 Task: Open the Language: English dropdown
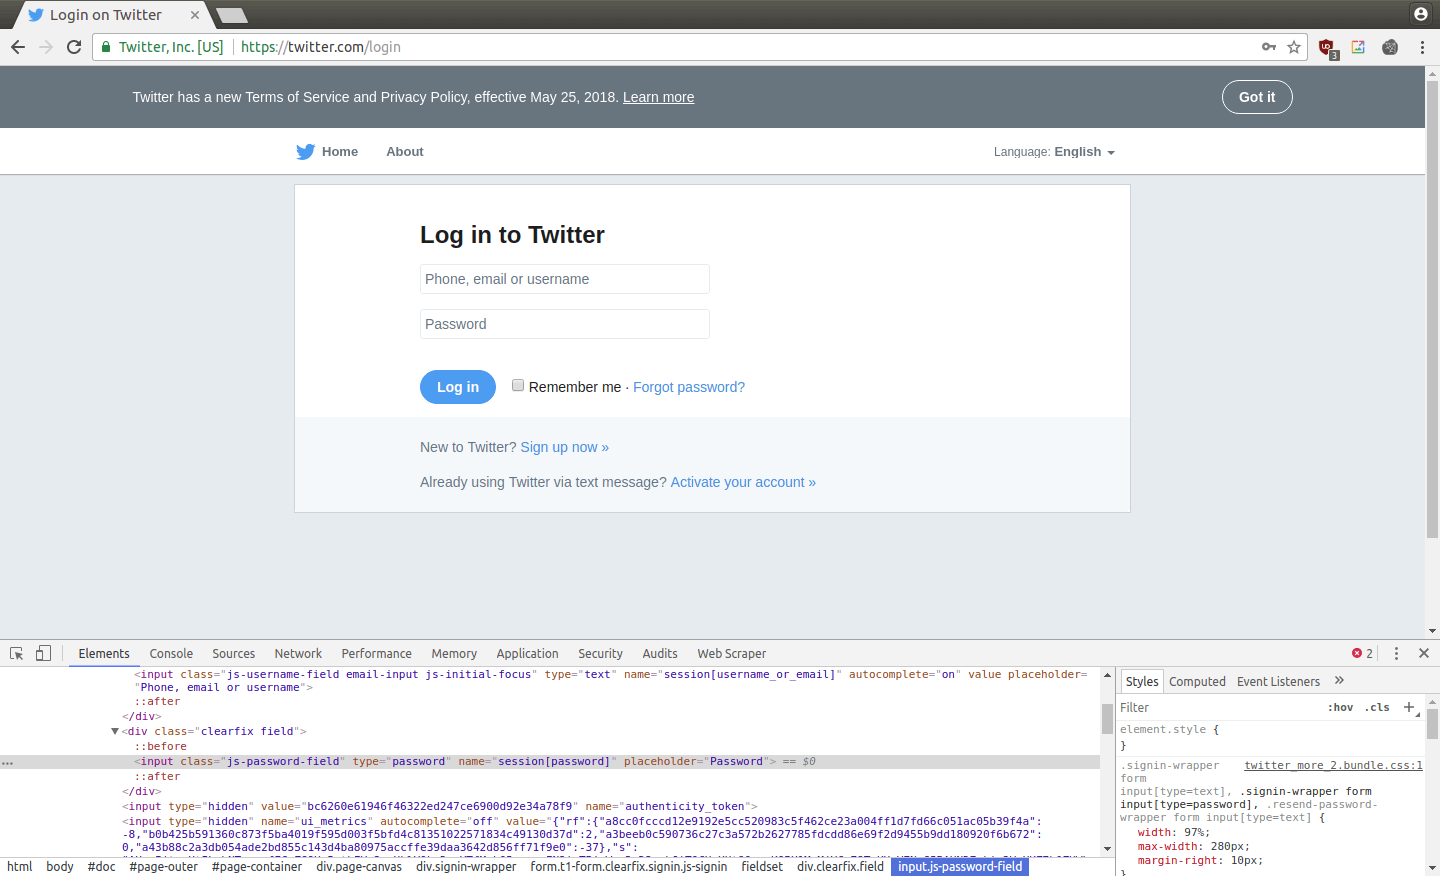tap(1054, 152)
